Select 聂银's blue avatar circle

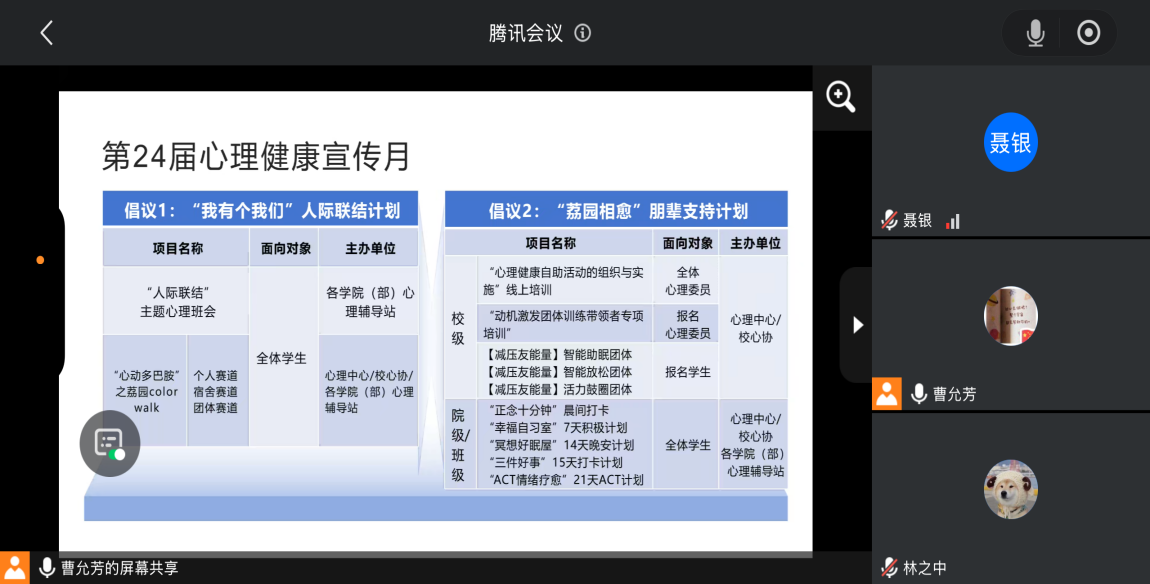tap(1010, 143)
